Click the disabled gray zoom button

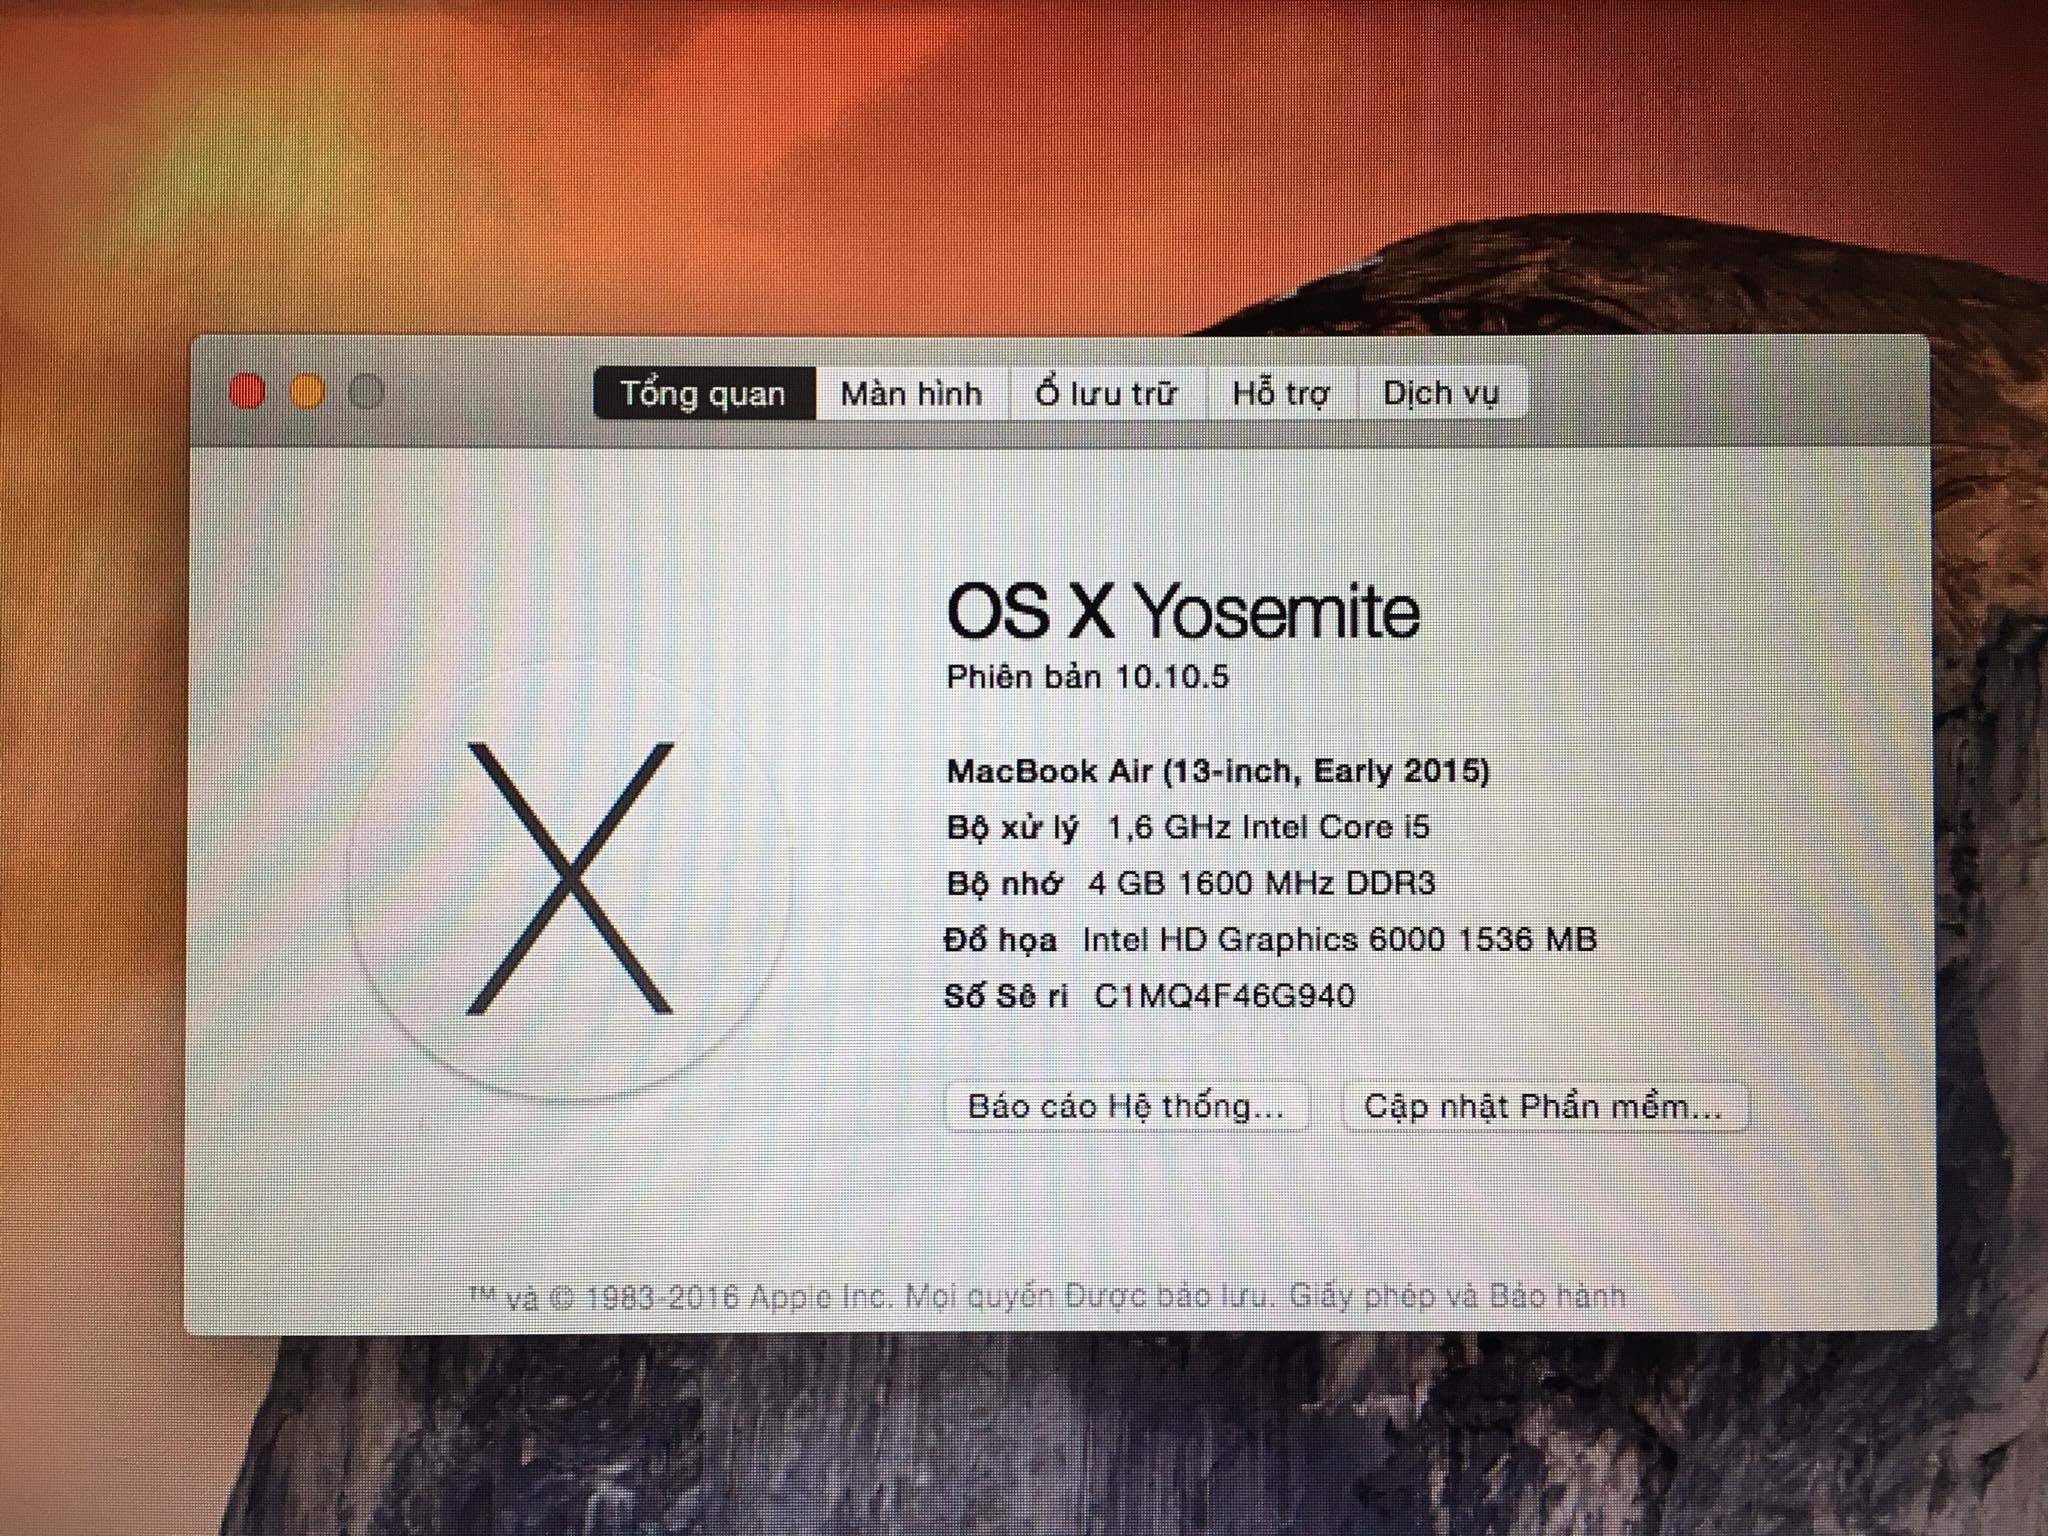coord(366,392)
